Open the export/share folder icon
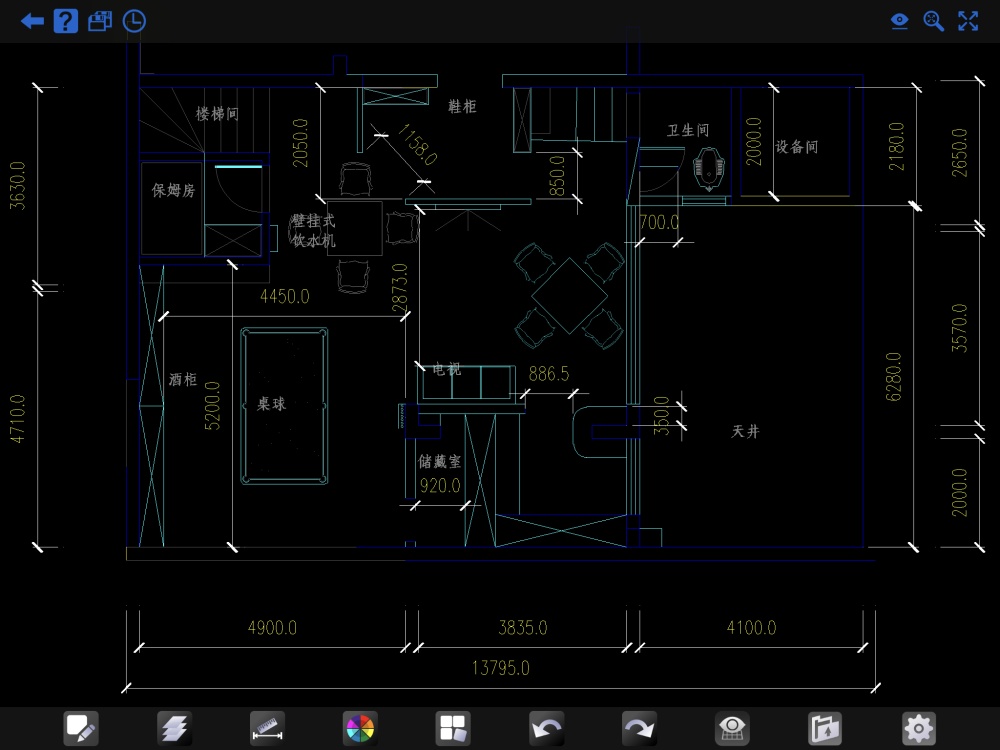Screen dimensions: 1000x750 825,728
